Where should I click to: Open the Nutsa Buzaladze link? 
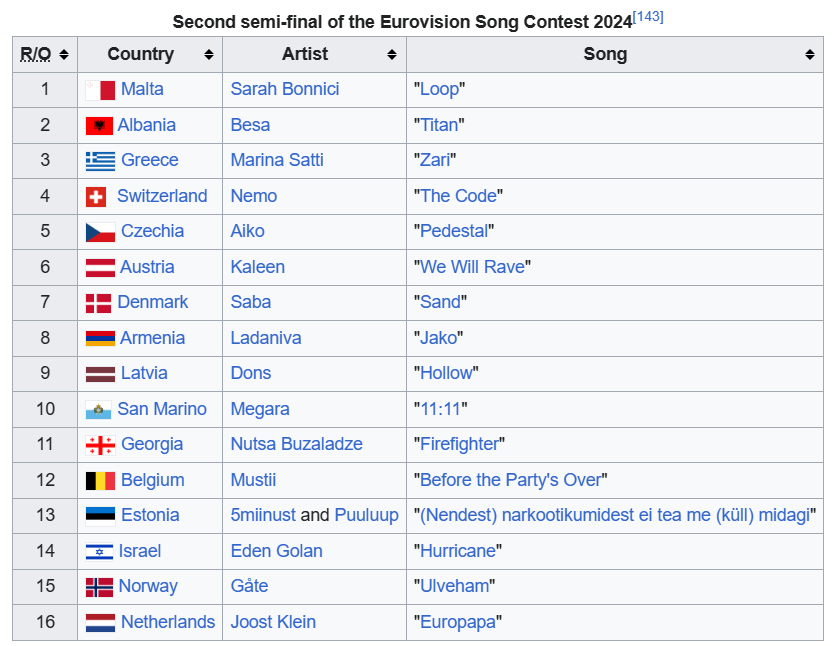pos(297,444)
